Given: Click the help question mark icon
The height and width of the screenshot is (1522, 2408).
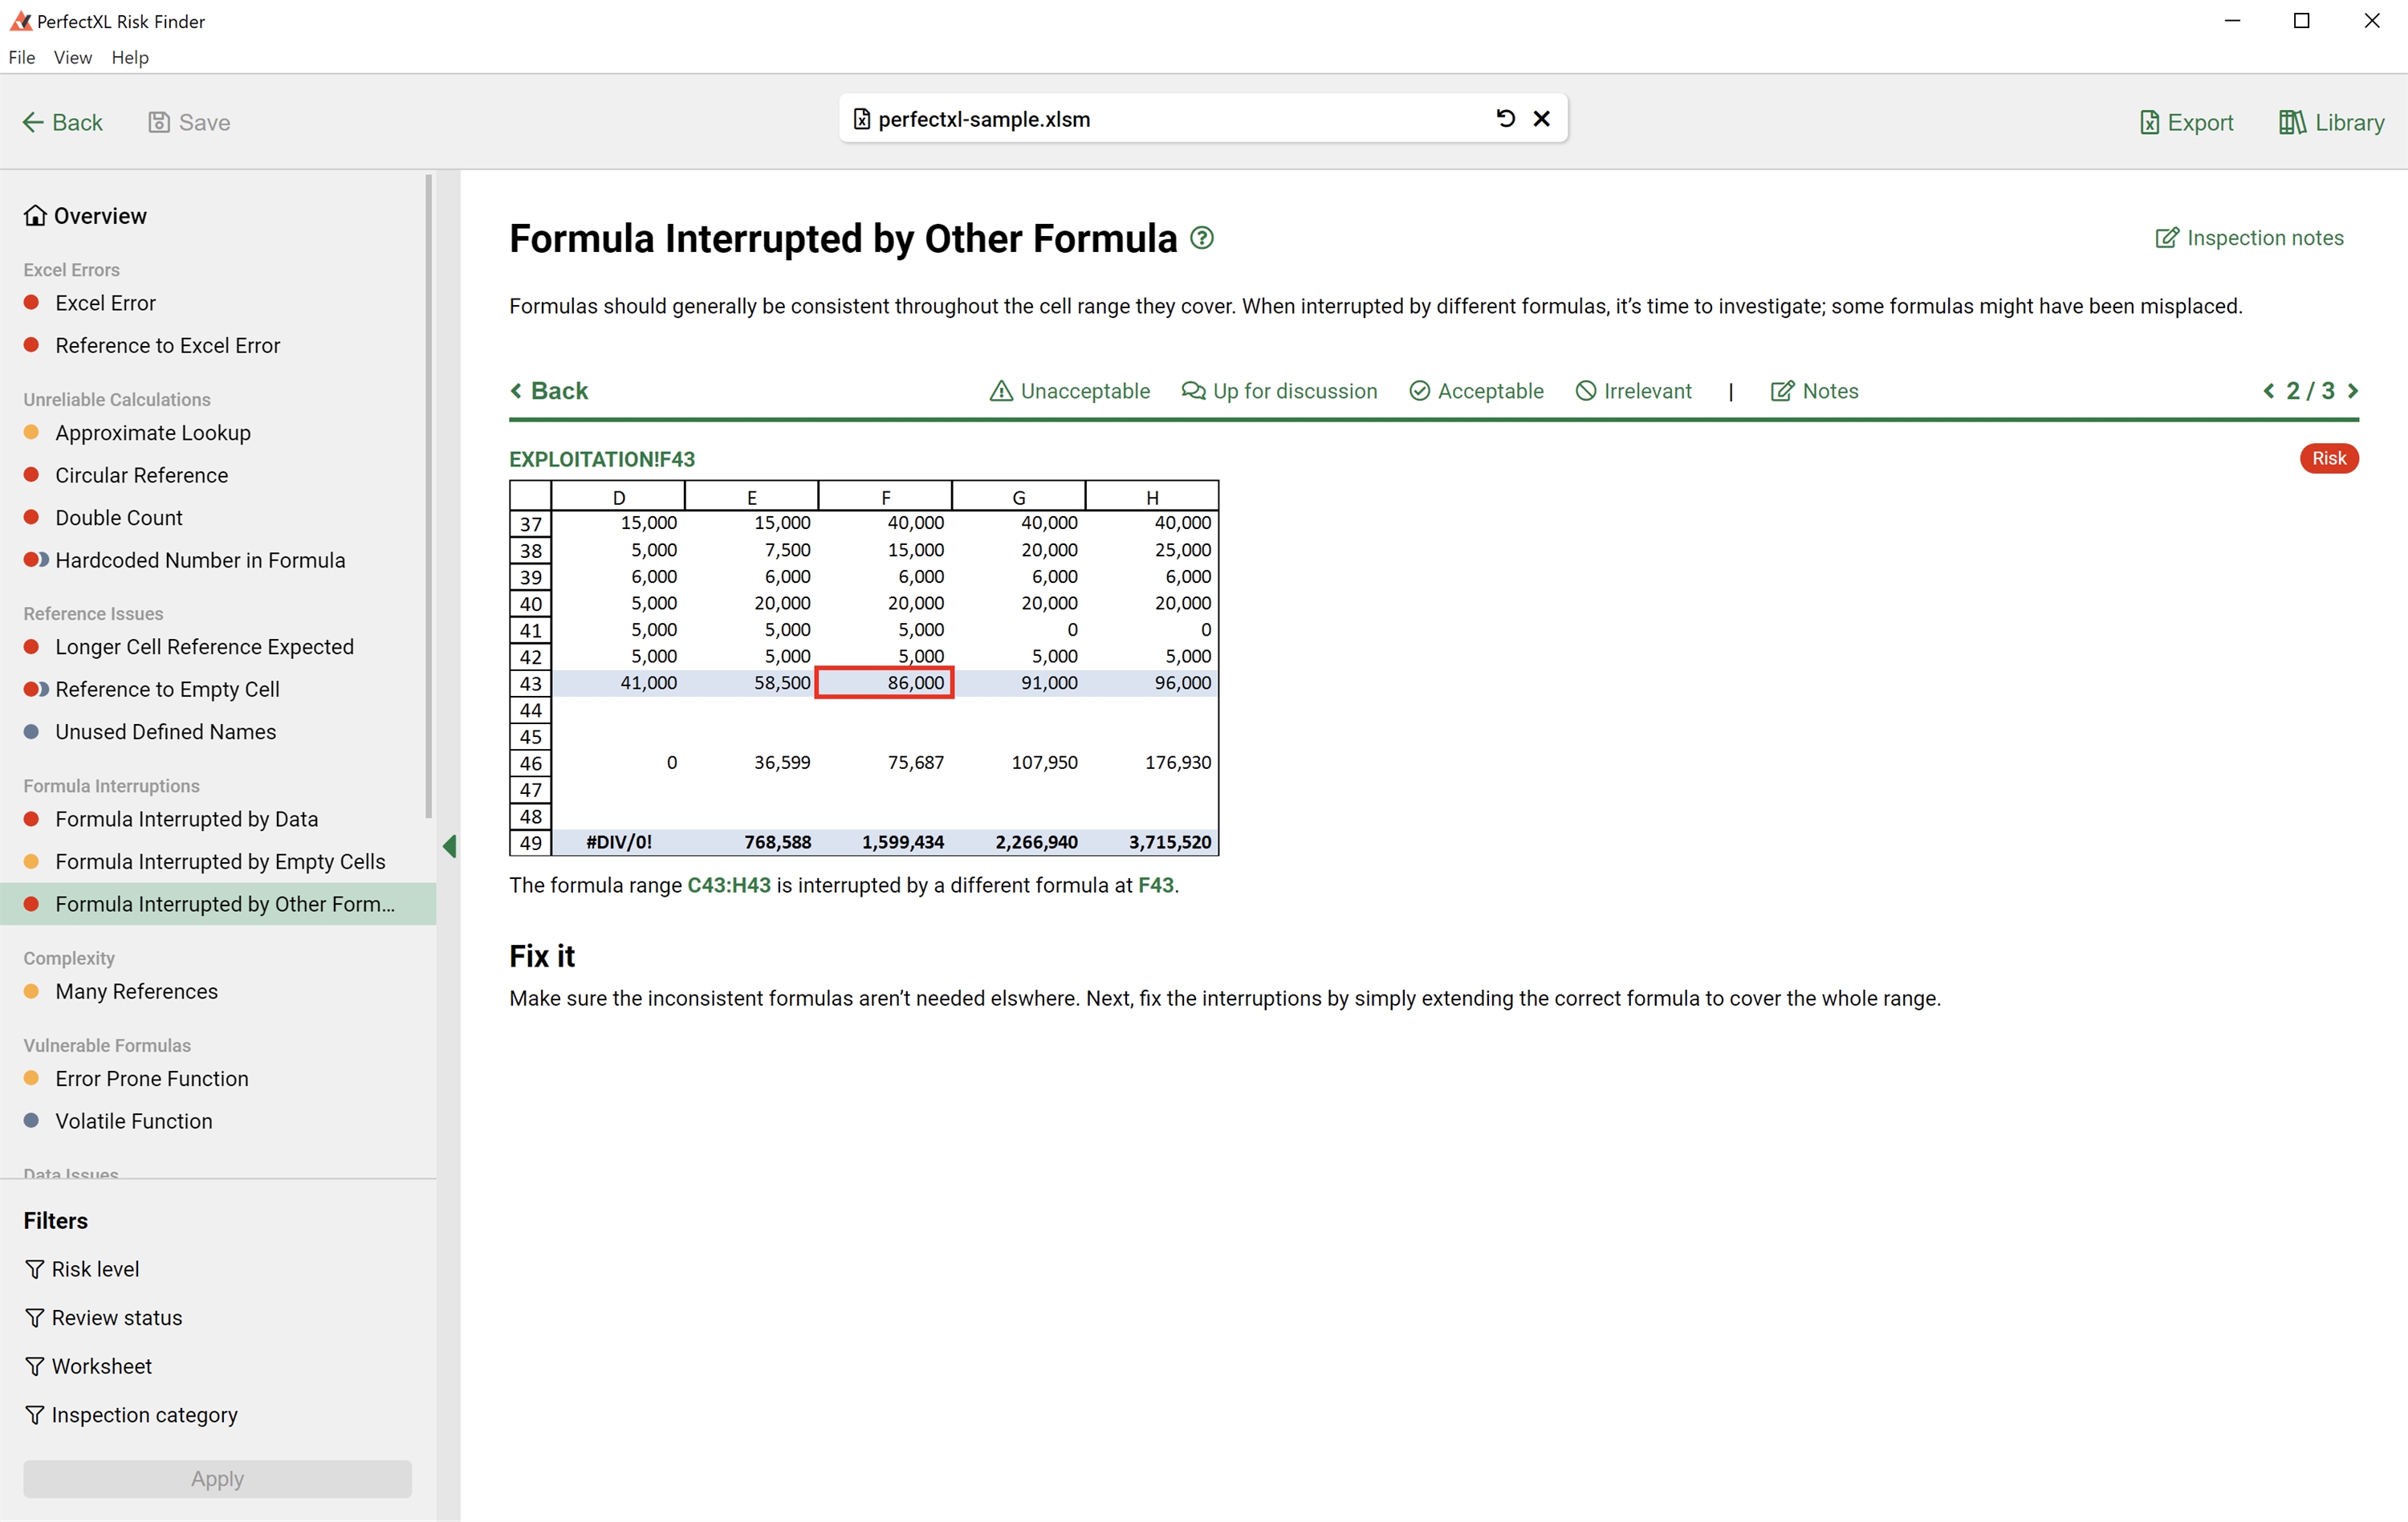Looking at the screenshot, I should [1202, 238].
